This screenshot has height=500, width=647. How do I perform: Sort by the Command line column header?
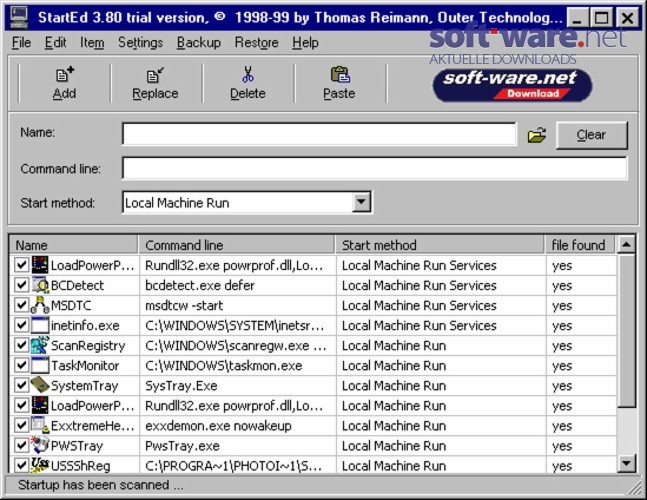click(236, 245)
